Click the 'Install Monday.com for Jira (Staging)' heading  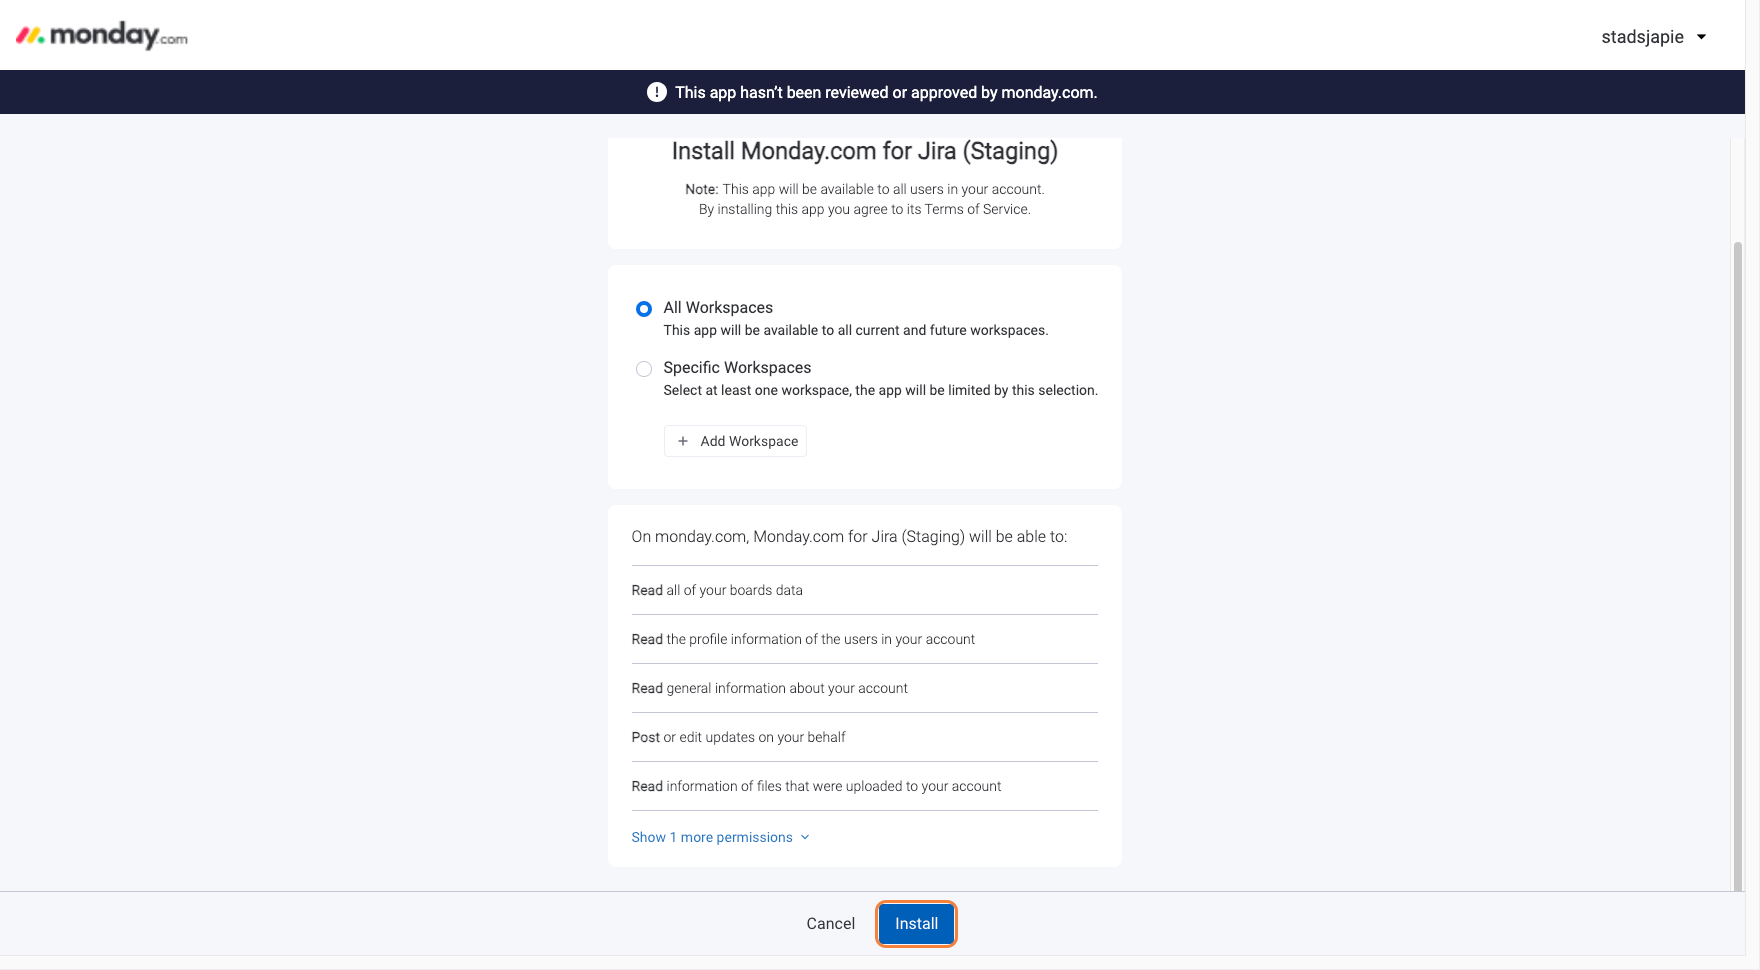[864, 151]
